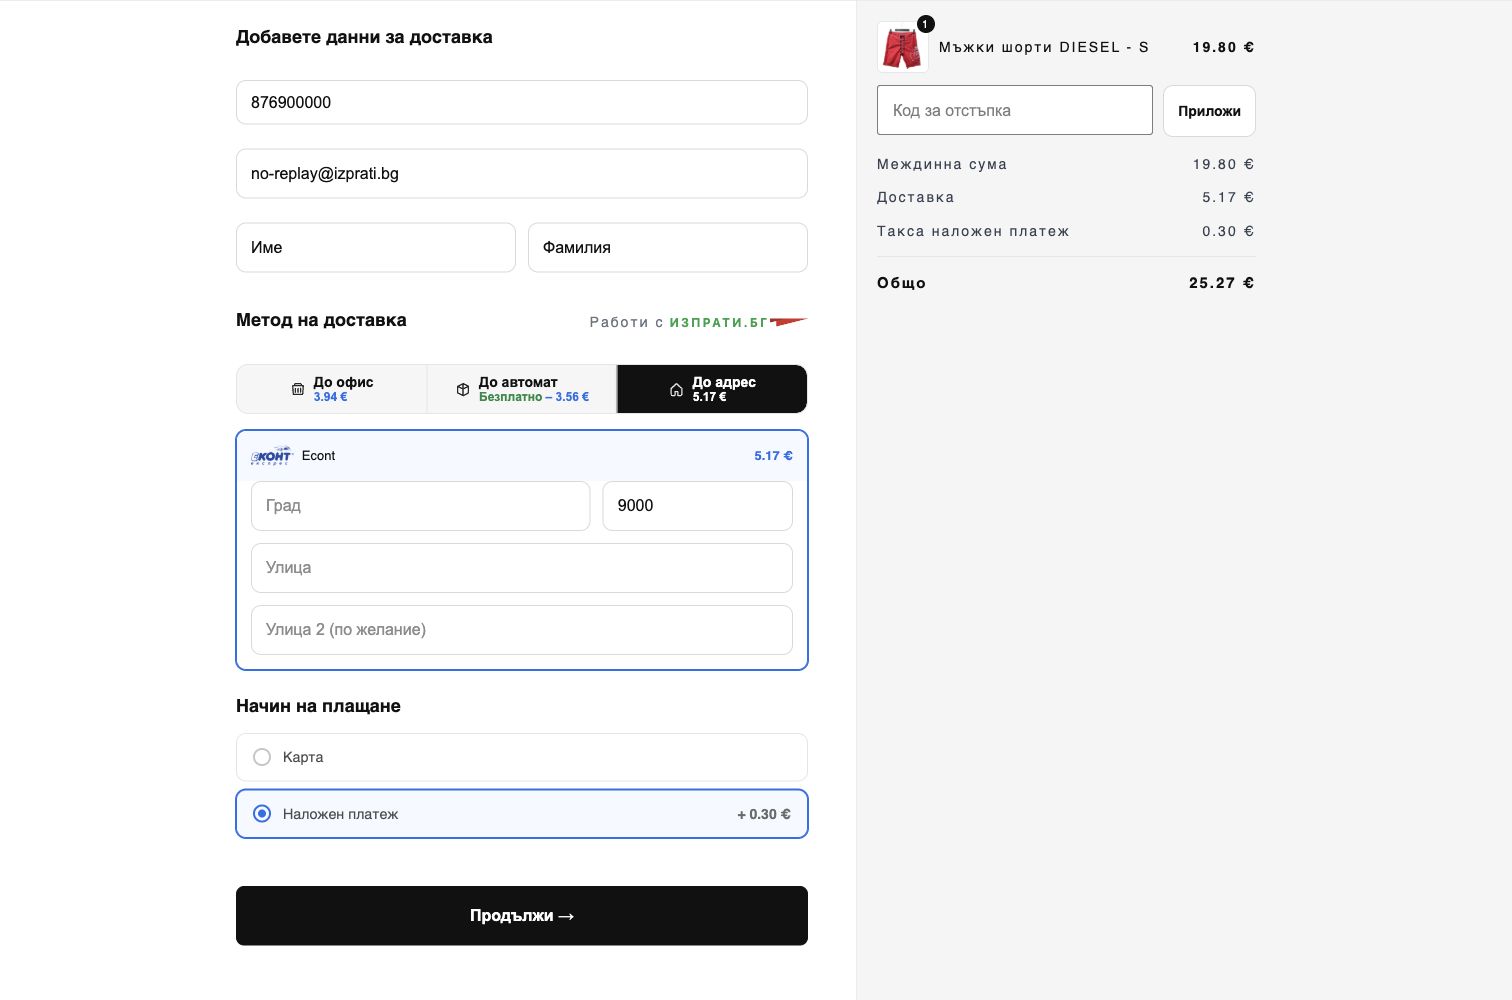The image size is (1512, 1000).
Task: Click the item quantity badge
Action: [926, 24]
